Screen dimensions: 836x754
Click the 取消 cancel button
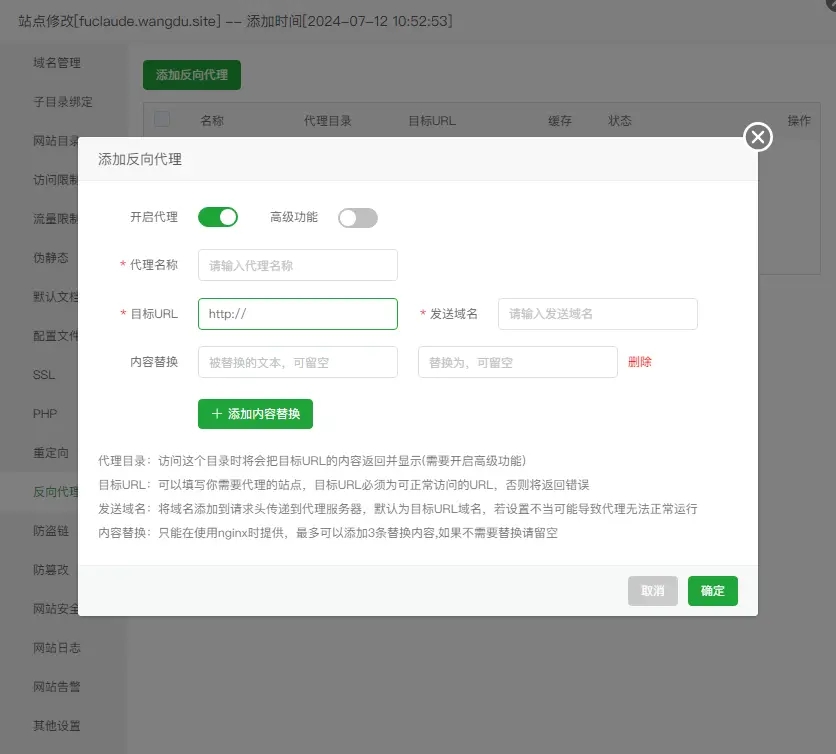coord(652,591)
